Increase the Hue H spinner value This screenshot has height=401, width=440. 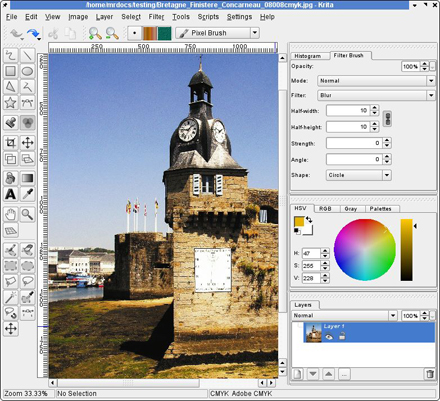325,251
